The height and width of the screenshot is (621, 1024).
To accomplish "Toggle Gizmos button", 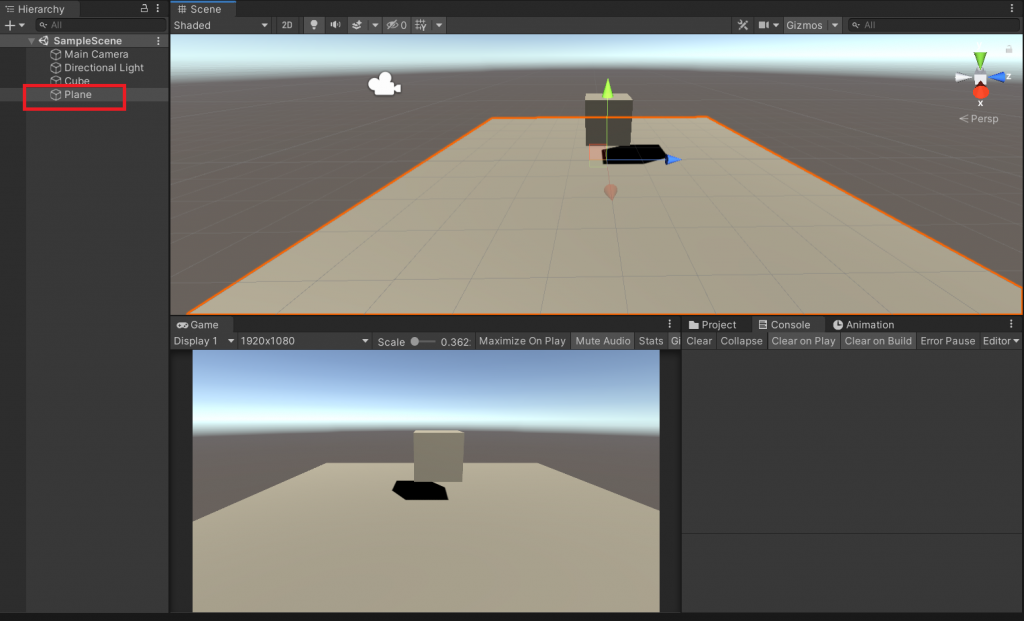I will [x=805, y=25].
